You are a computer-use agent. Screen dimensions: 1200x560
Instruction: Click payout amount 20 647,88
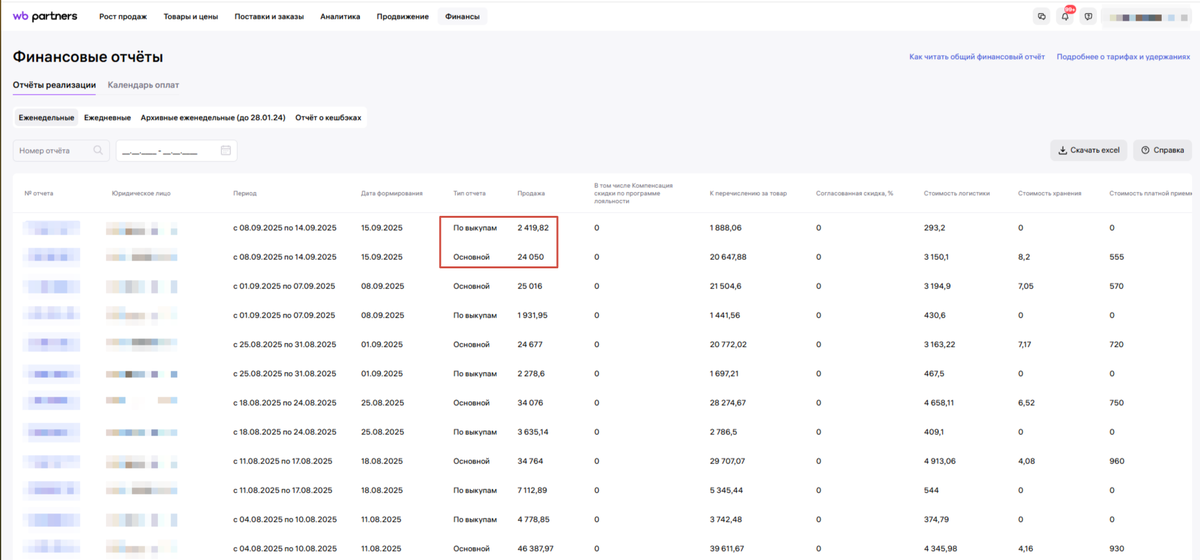pyautogui.click(x=728, y=257)
